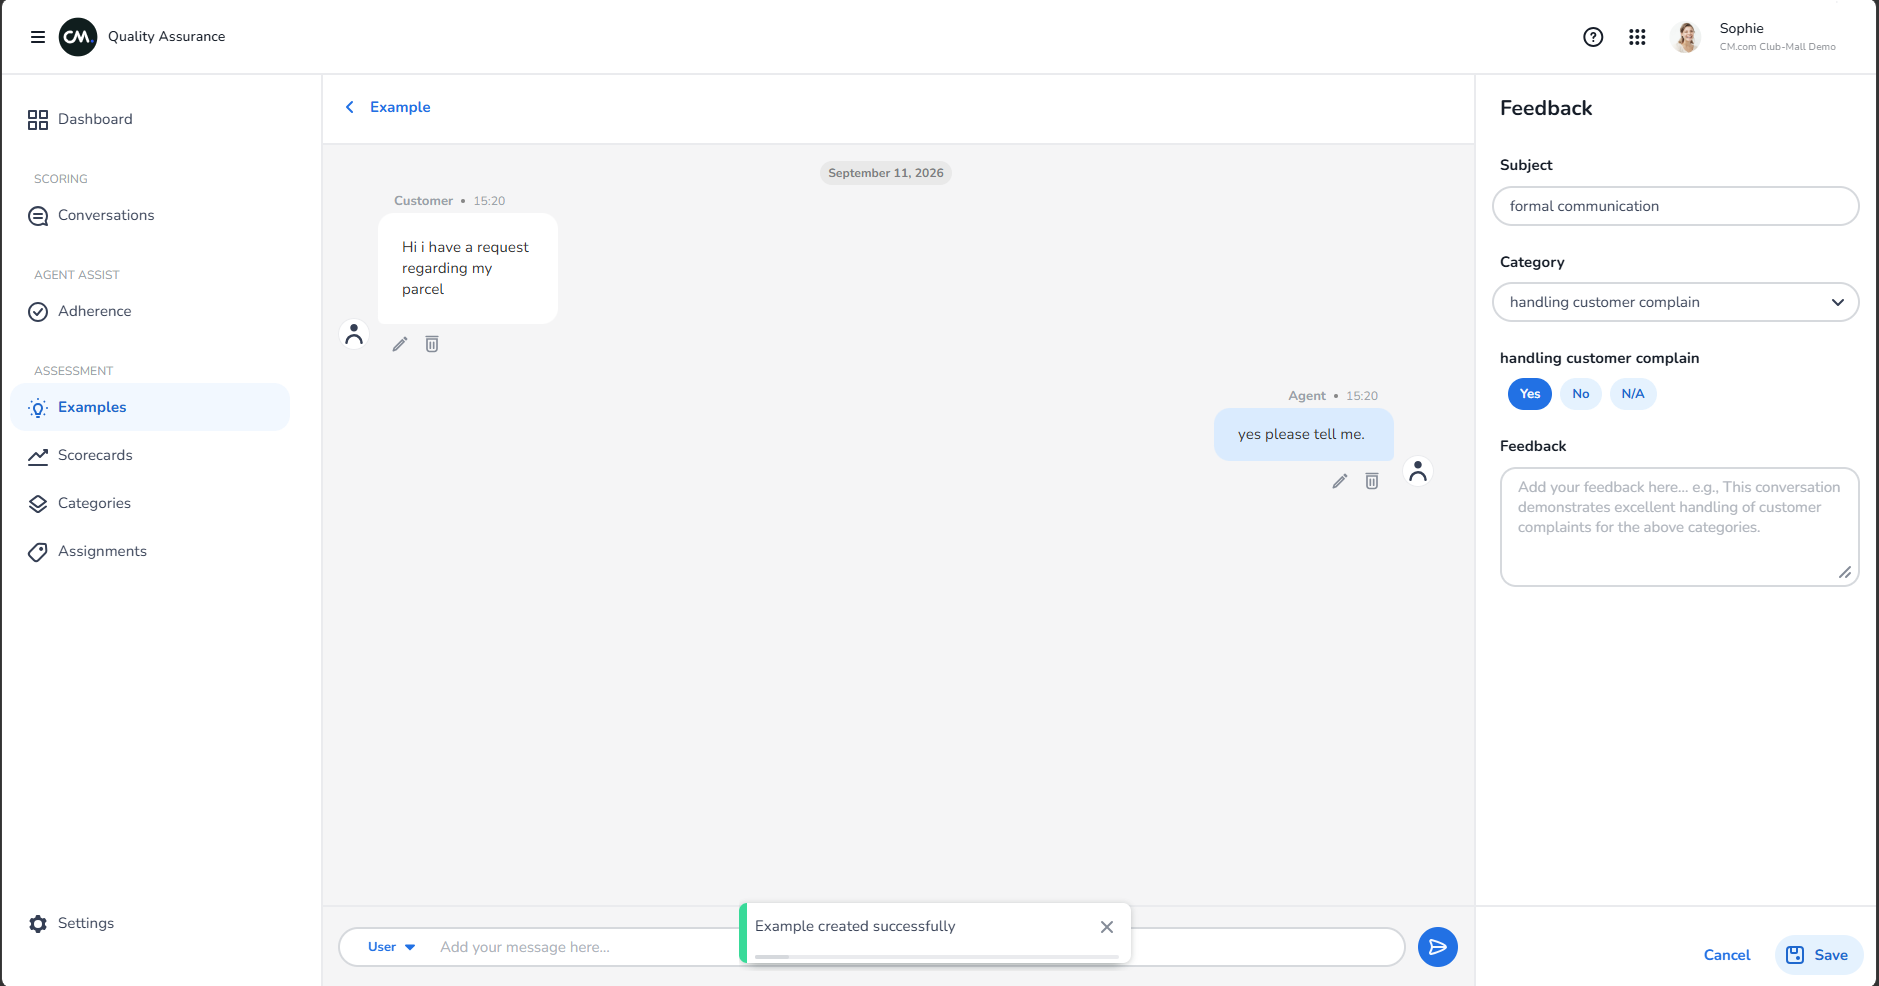This screenshot has height=986, width=1879.
Task: Select Yes for handling customer complain
Action: pyautogui.click(x=1530, y=394)
